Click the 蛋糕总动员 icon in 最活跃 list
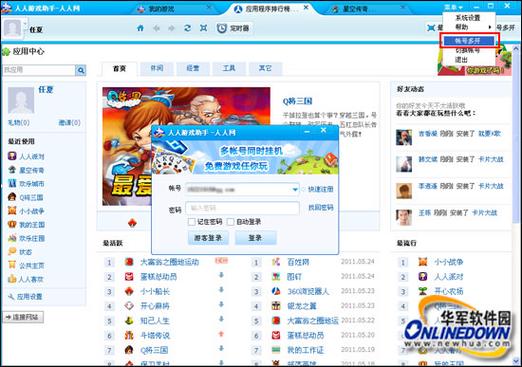 point(129,277)
